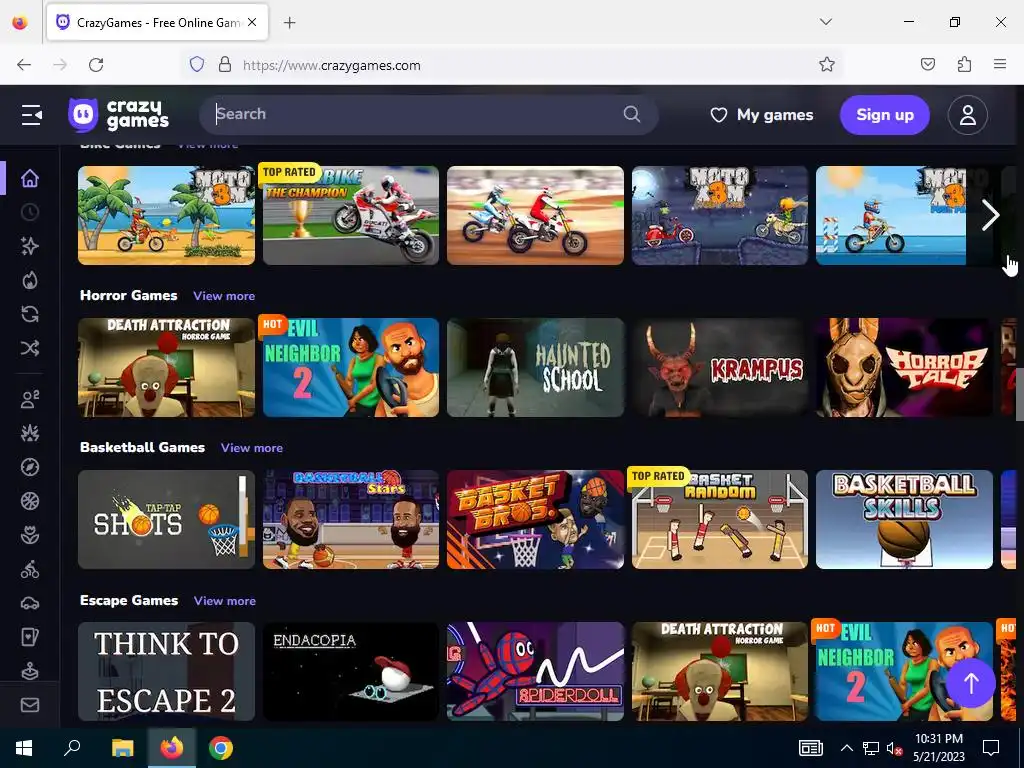Open the Windows Start menu
This screenshot has width=1024, height=768.
(x=24, y=748)
